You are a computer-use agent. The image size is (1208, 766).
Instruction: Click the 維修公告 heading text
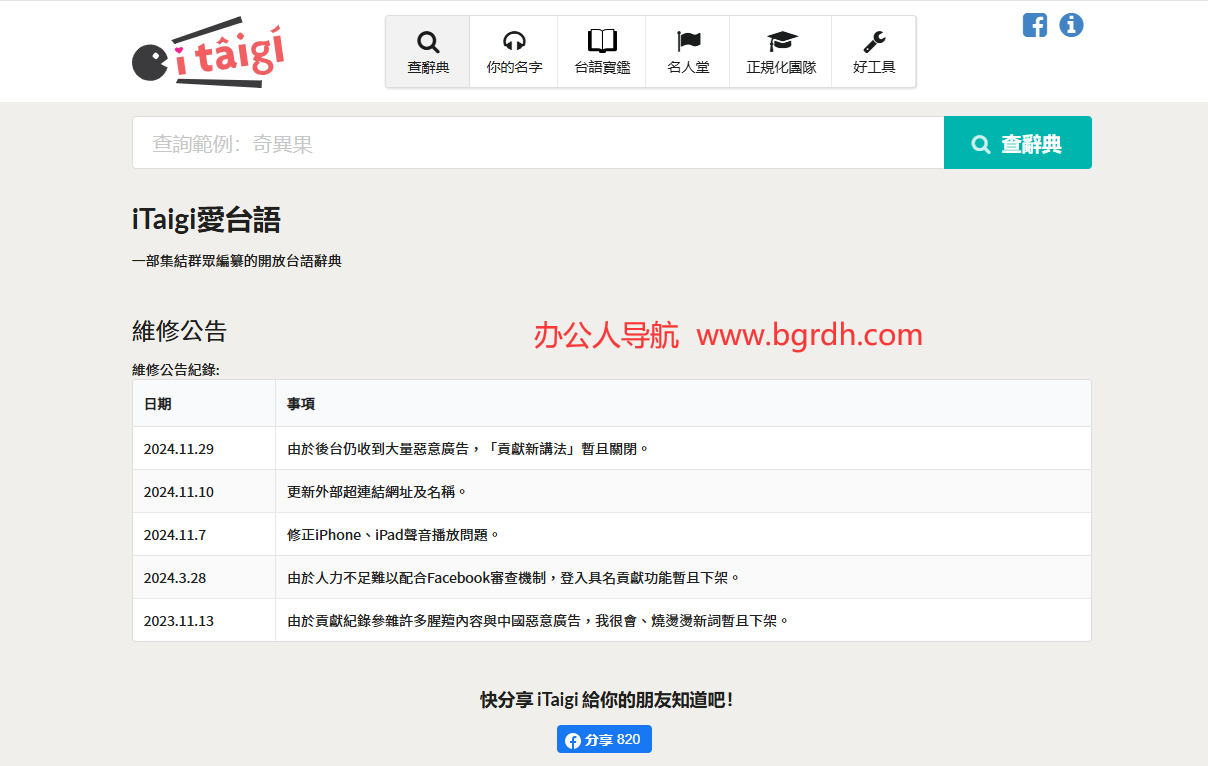pos(178,330)
